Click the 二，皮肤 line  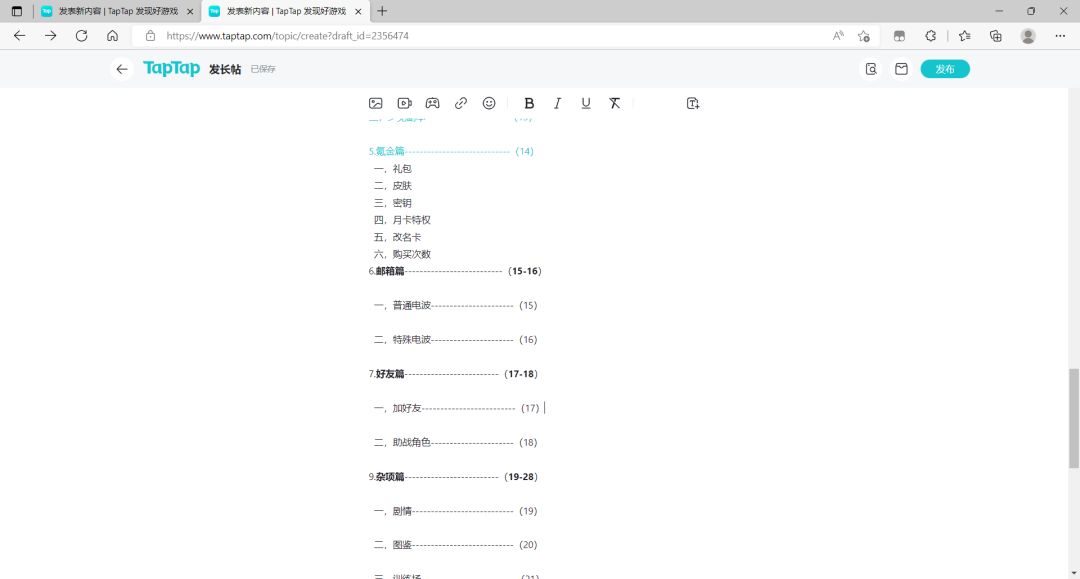(393, 186)
